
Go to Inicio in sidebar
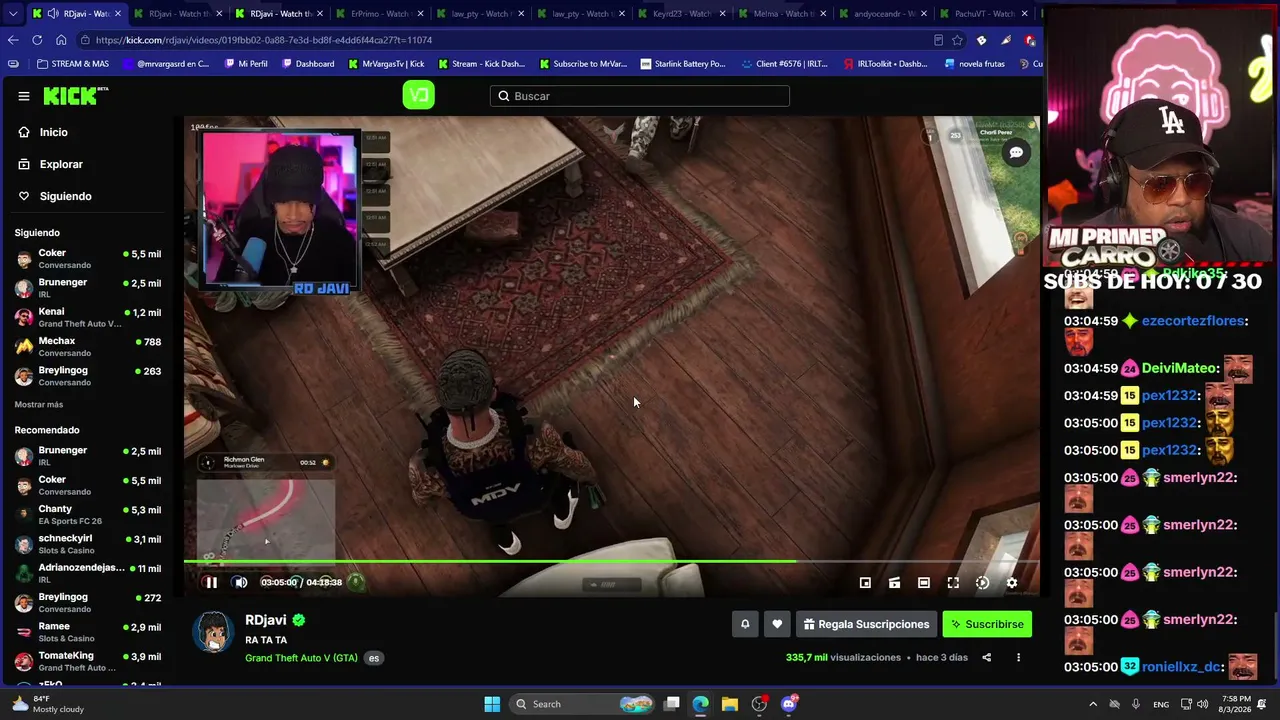point(54,132)
